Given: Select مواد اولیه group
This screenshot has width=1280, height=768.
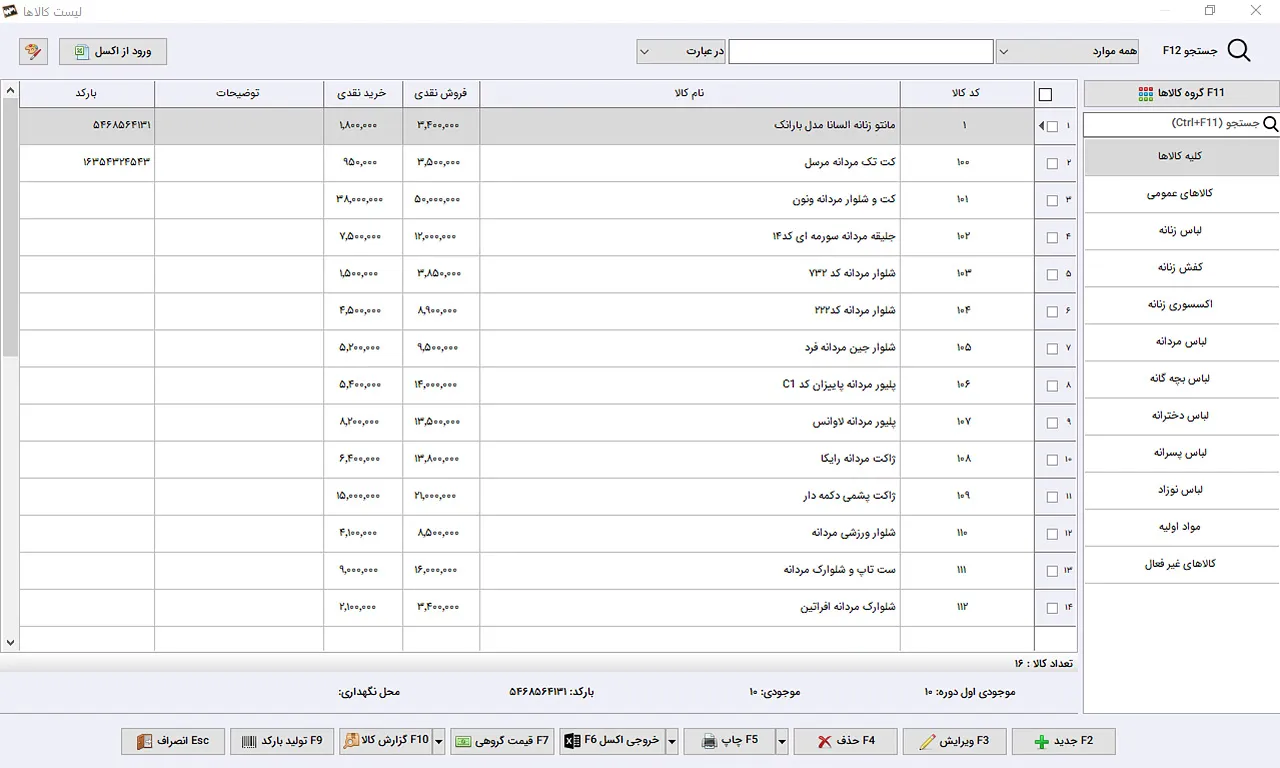Looking at the screenshot, I should pos(1181,527).
